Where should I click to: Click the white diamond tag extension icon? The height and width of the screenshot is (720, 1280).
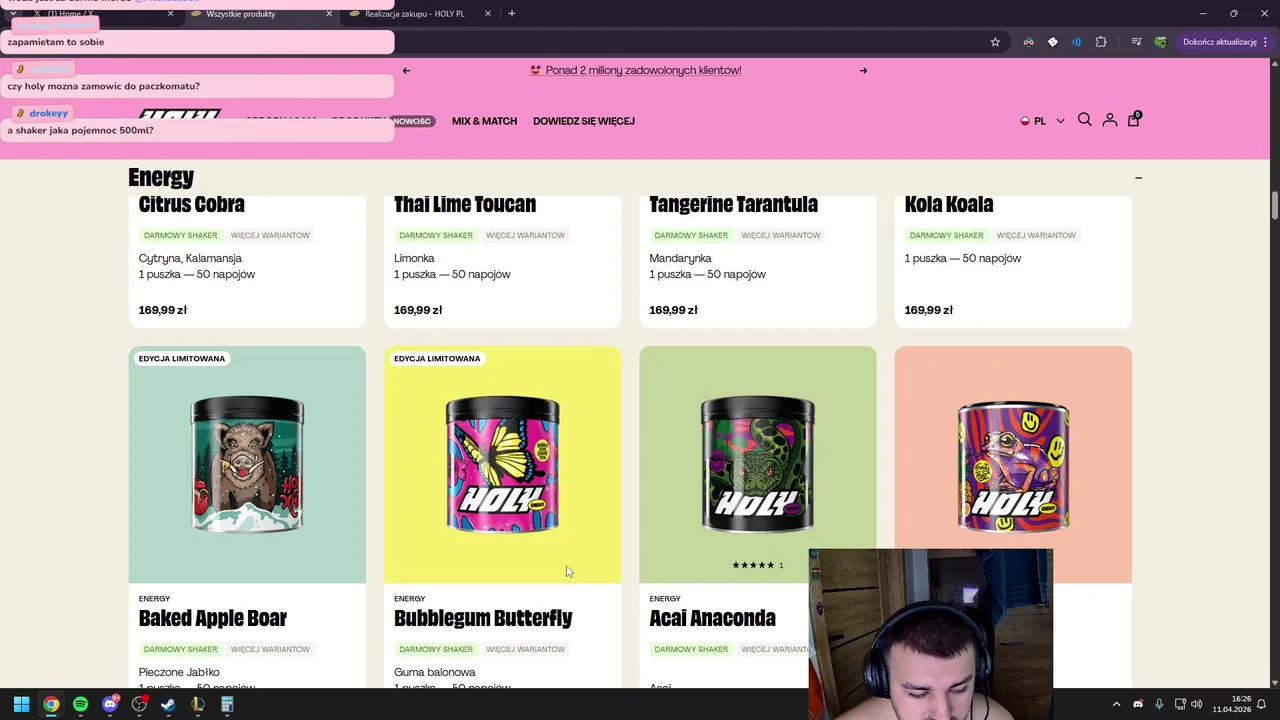(x=1052, y=42)
